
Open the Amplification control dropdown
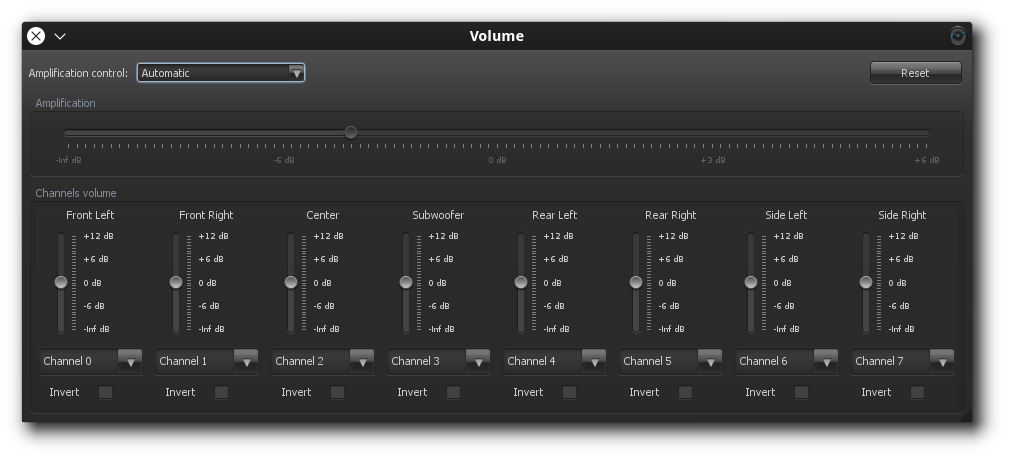click(221, 73)
